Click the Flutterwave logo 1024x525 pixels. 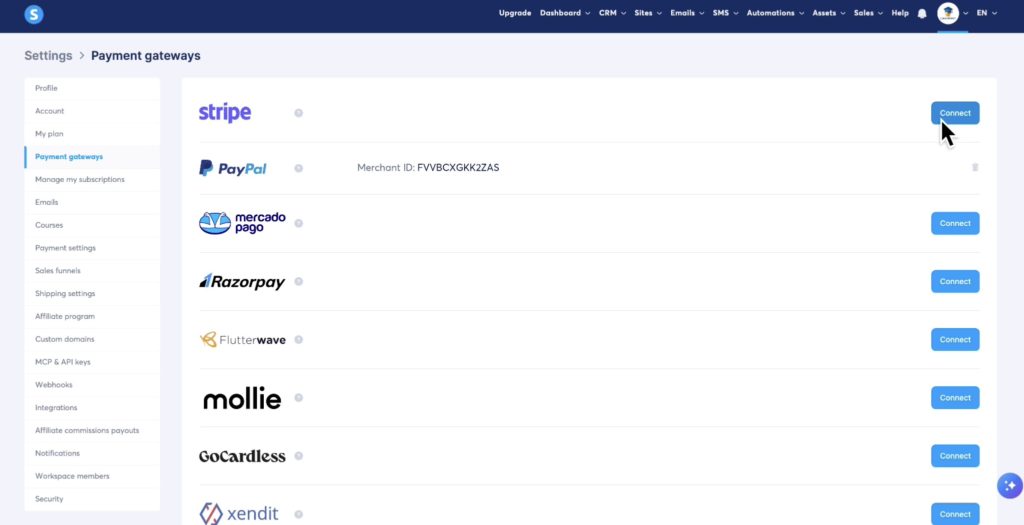coord(242,340)
